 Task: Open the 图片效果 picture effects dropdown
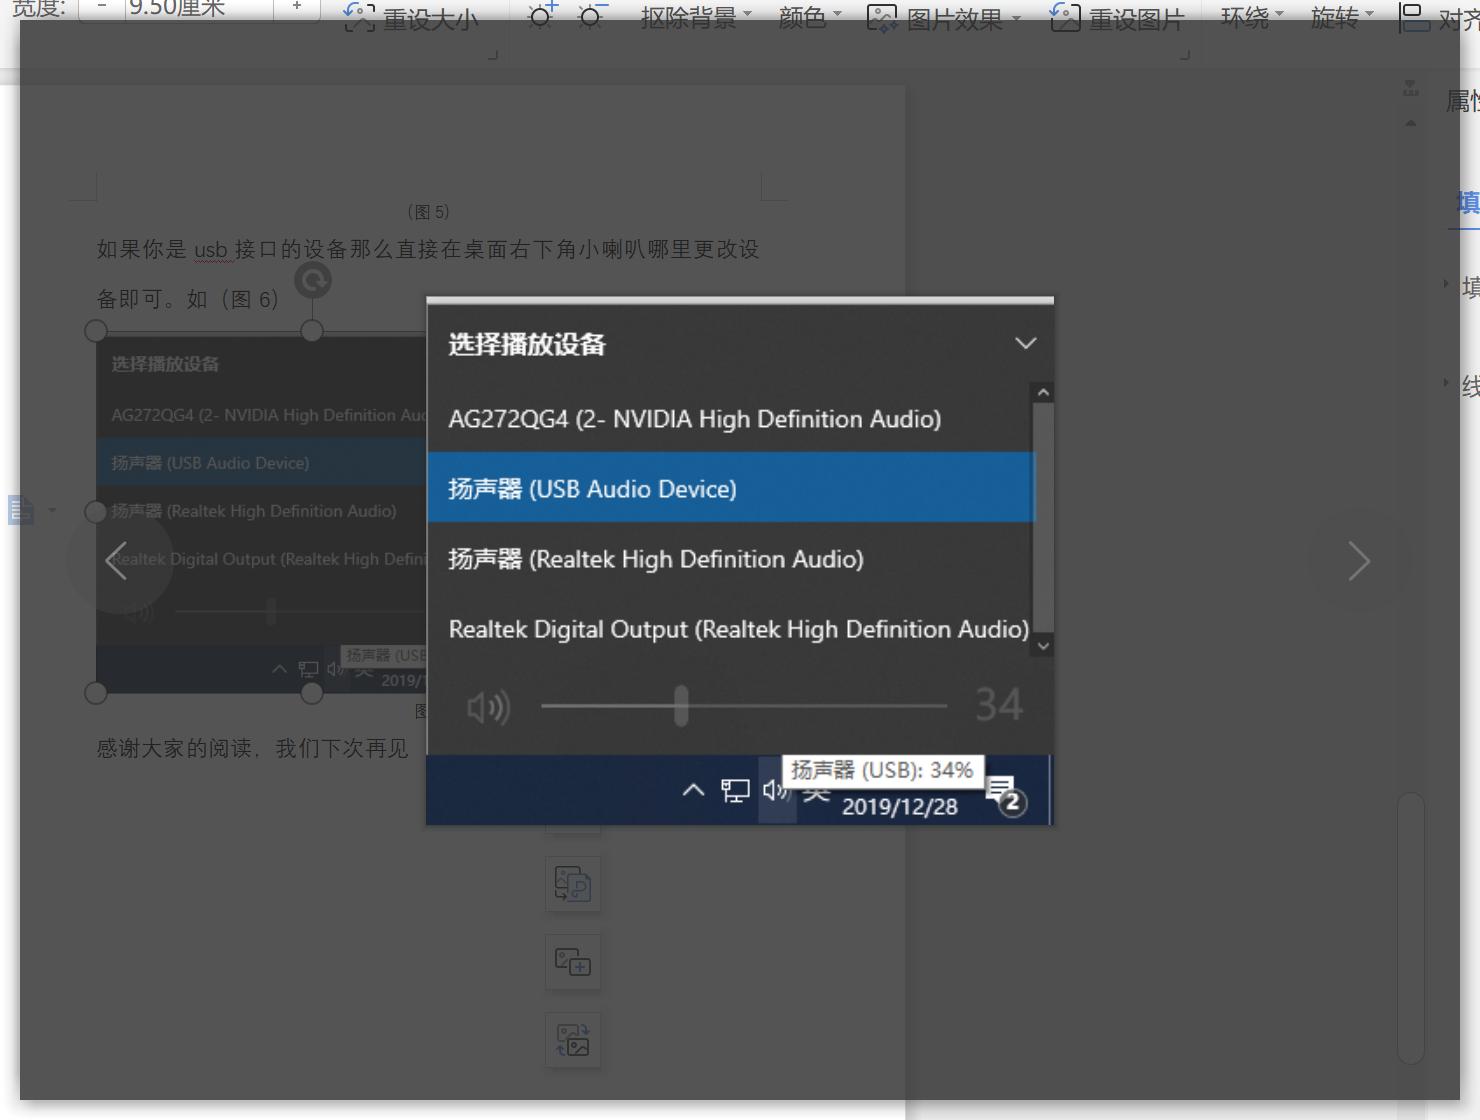[944, 18]
